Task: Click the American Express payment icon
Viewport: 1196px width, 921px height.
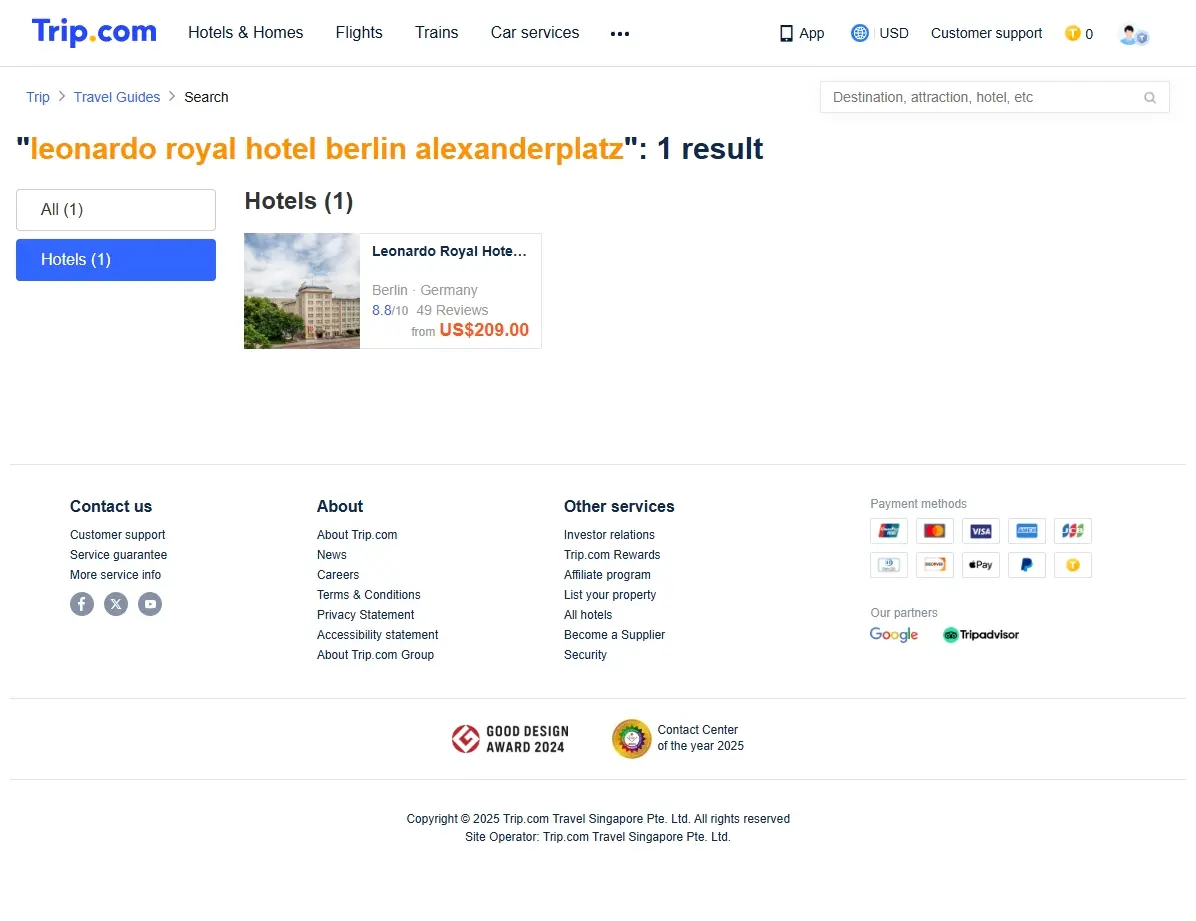Action: 1027,531
